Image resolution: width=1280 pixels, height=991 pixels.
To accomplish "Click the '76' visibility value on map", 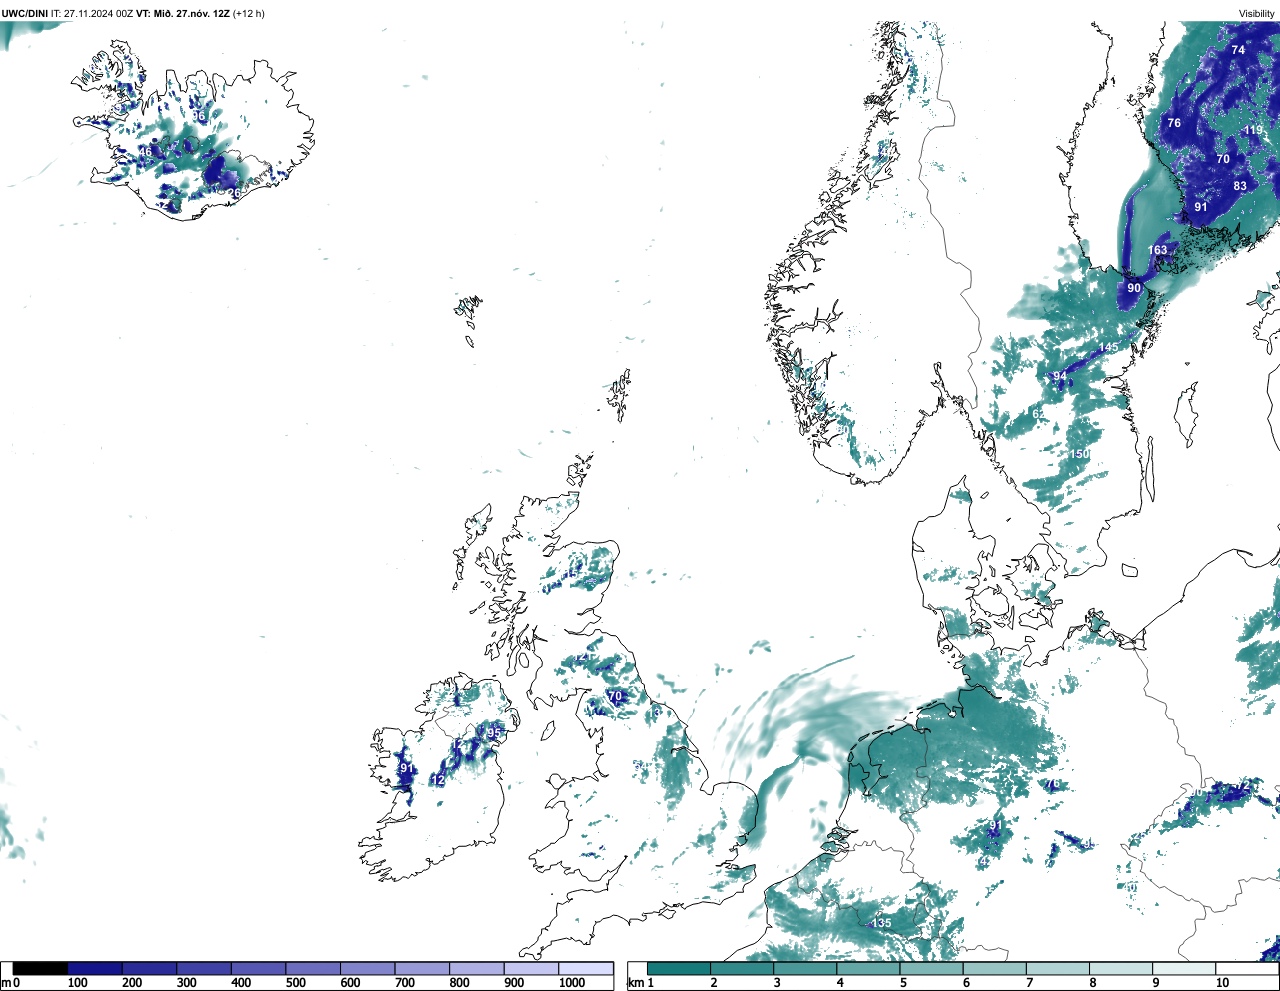I will tap(1174, 124).
